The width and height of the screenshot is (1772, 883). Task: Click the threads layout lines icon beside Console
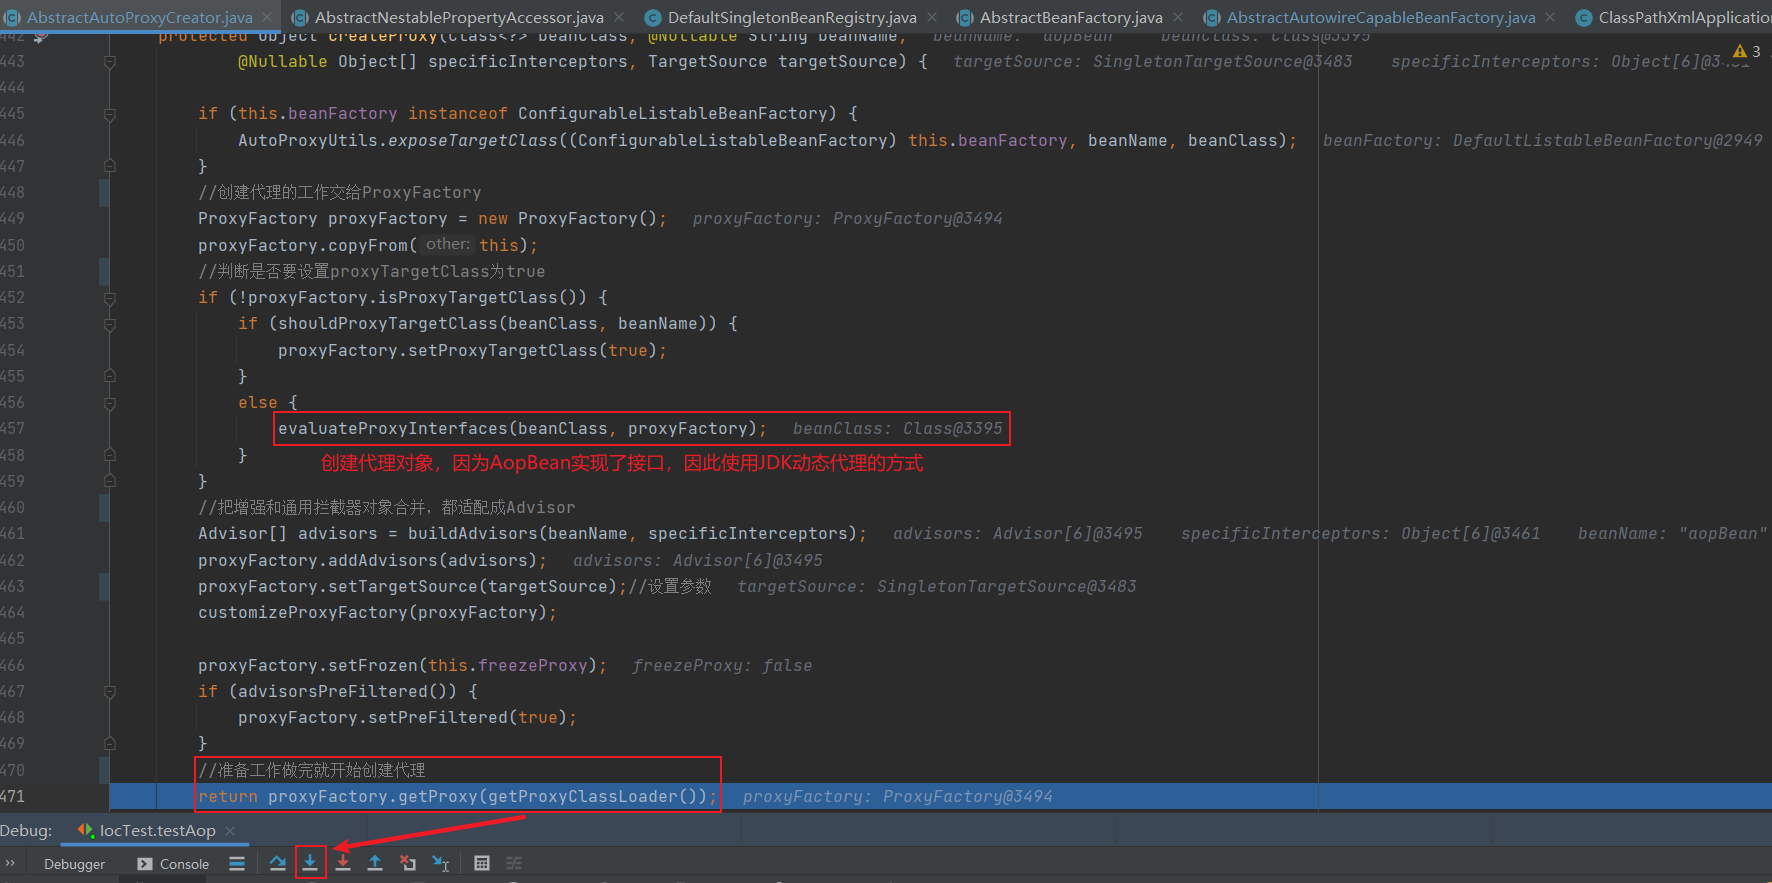[237, 863]
